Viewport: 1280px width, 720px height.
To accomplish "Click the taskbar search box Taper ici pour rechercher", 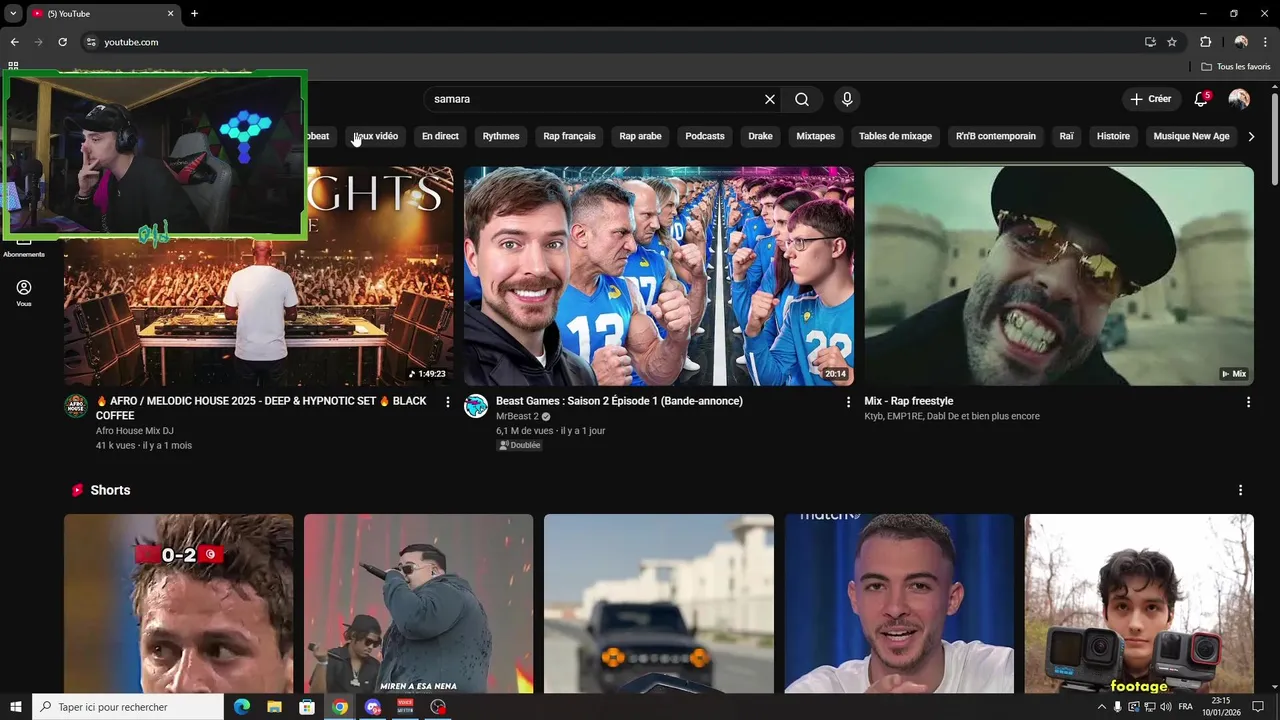I will click(x=128, y=707).
